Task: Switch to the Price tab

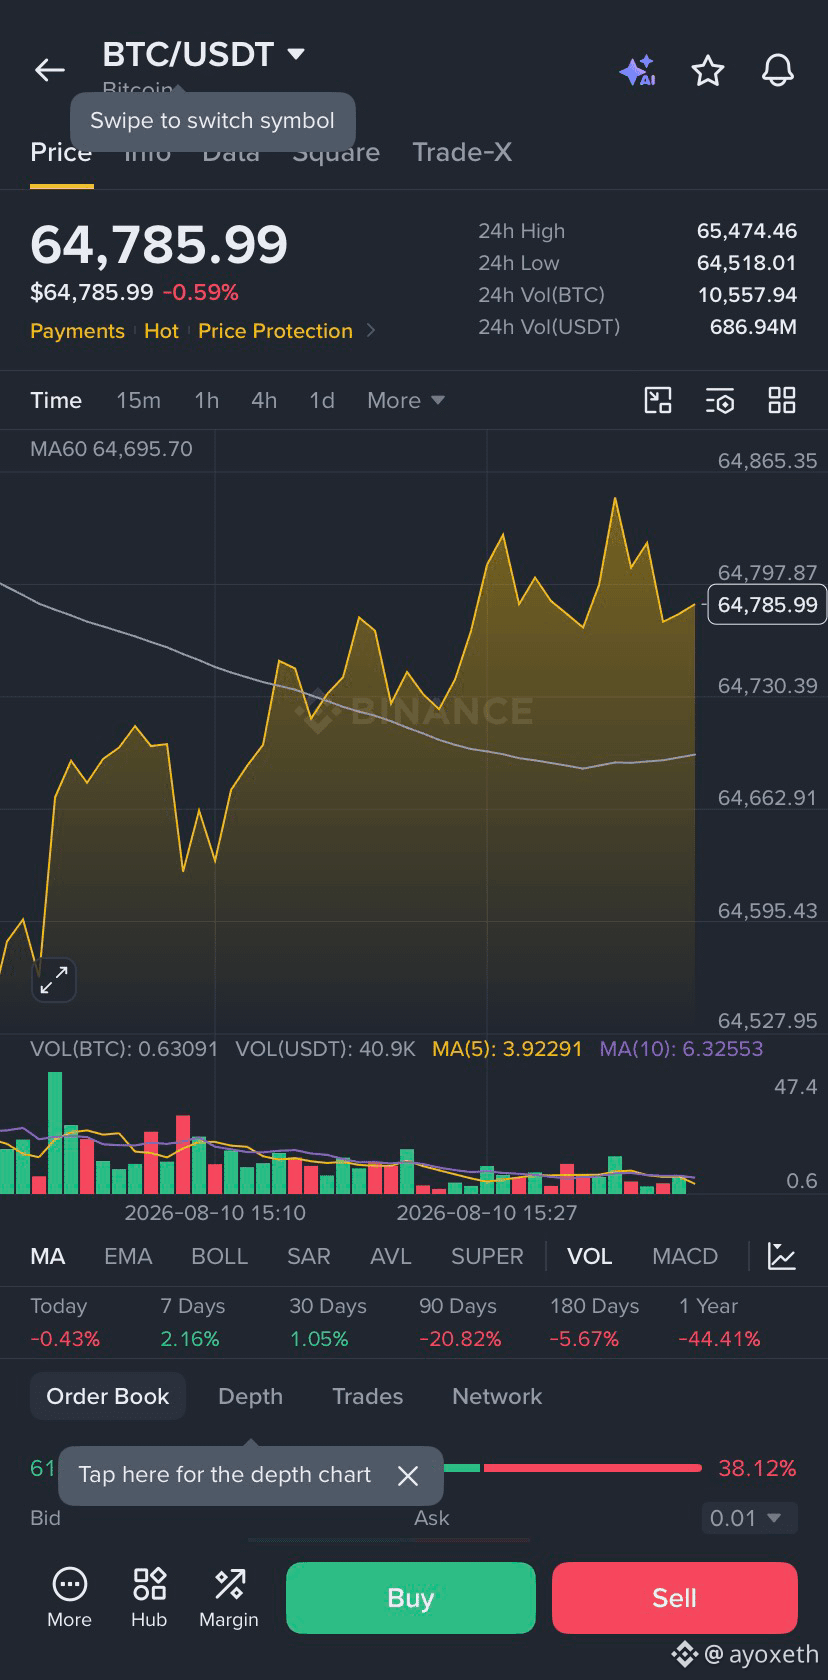Action: point(61,152)
